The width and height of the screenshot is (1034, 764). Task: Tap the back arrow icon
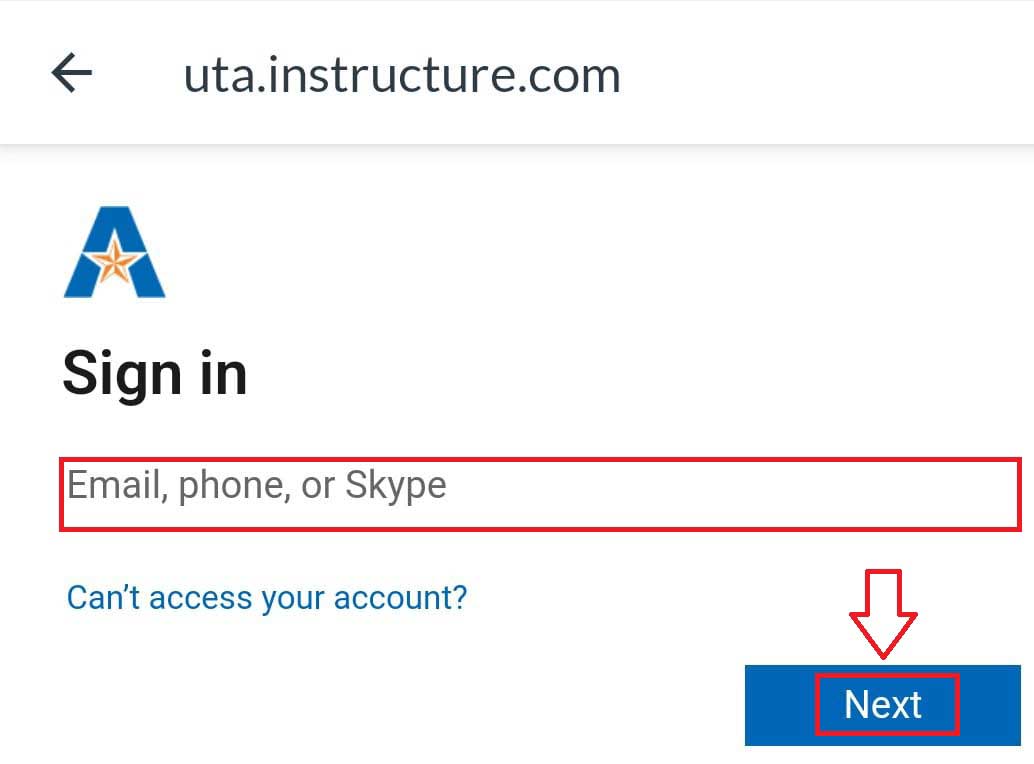pyautogui.click(x=72, y=73)
